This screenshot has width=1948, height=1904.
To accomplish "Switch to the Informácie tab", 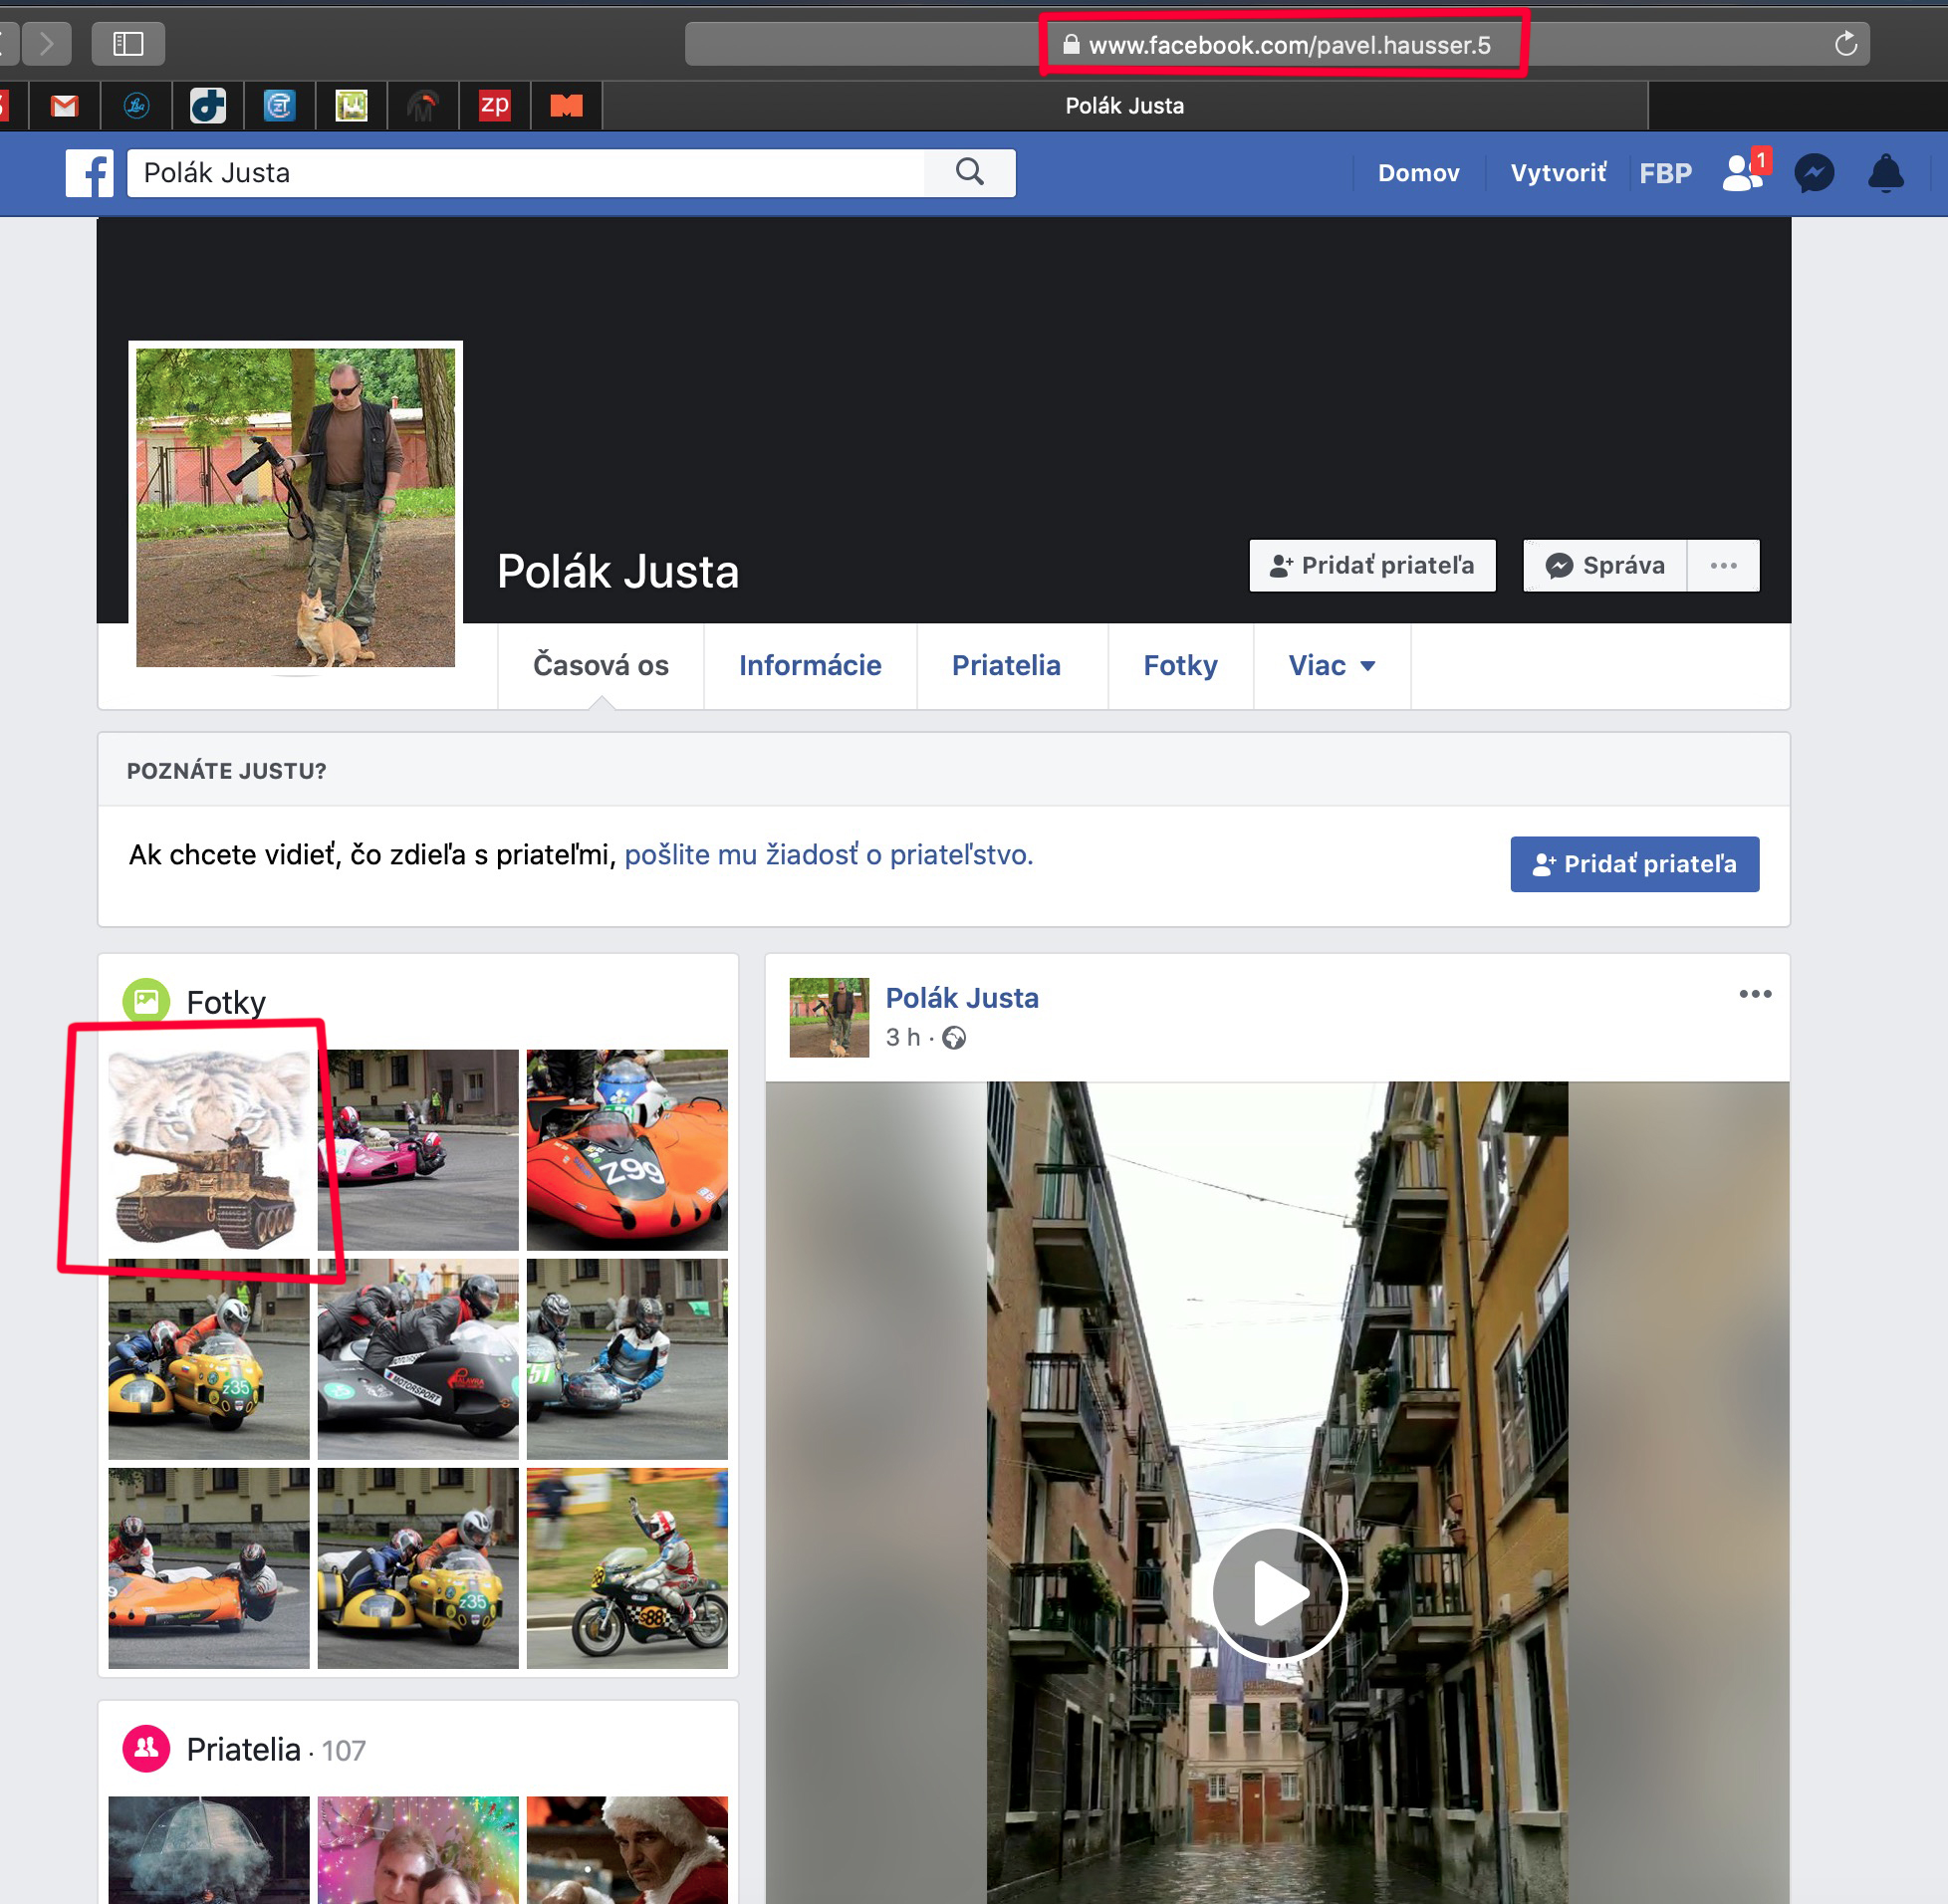I will click(809, 666).
